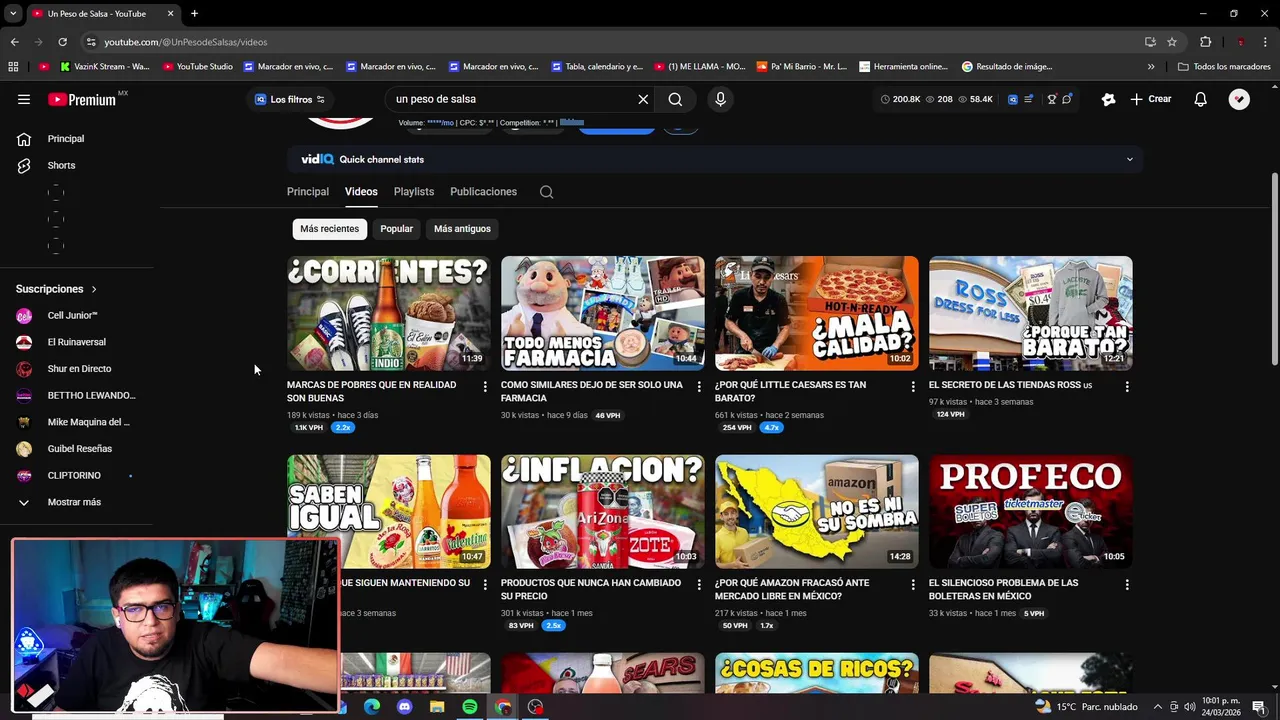The height and width of the screenshot is (720, 1280).
Task: Open options for MARCAS DE POBRES video
Action: click(485, 386)
